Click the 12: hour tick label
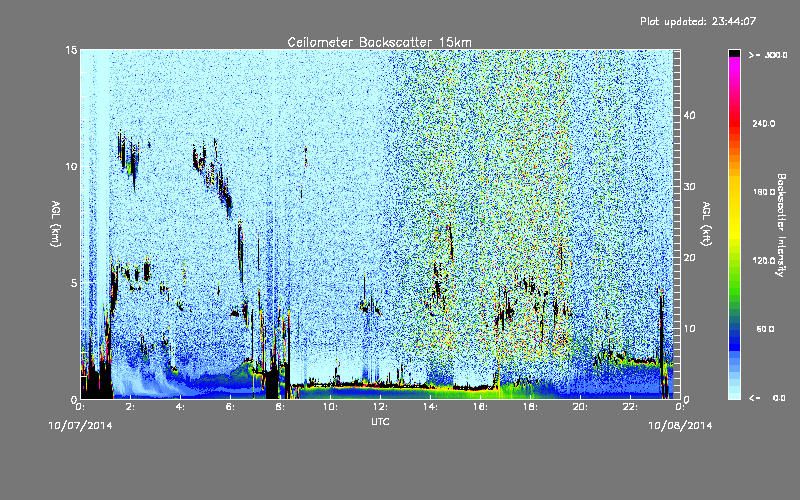The image size is (800, 500). pos(381,407)
